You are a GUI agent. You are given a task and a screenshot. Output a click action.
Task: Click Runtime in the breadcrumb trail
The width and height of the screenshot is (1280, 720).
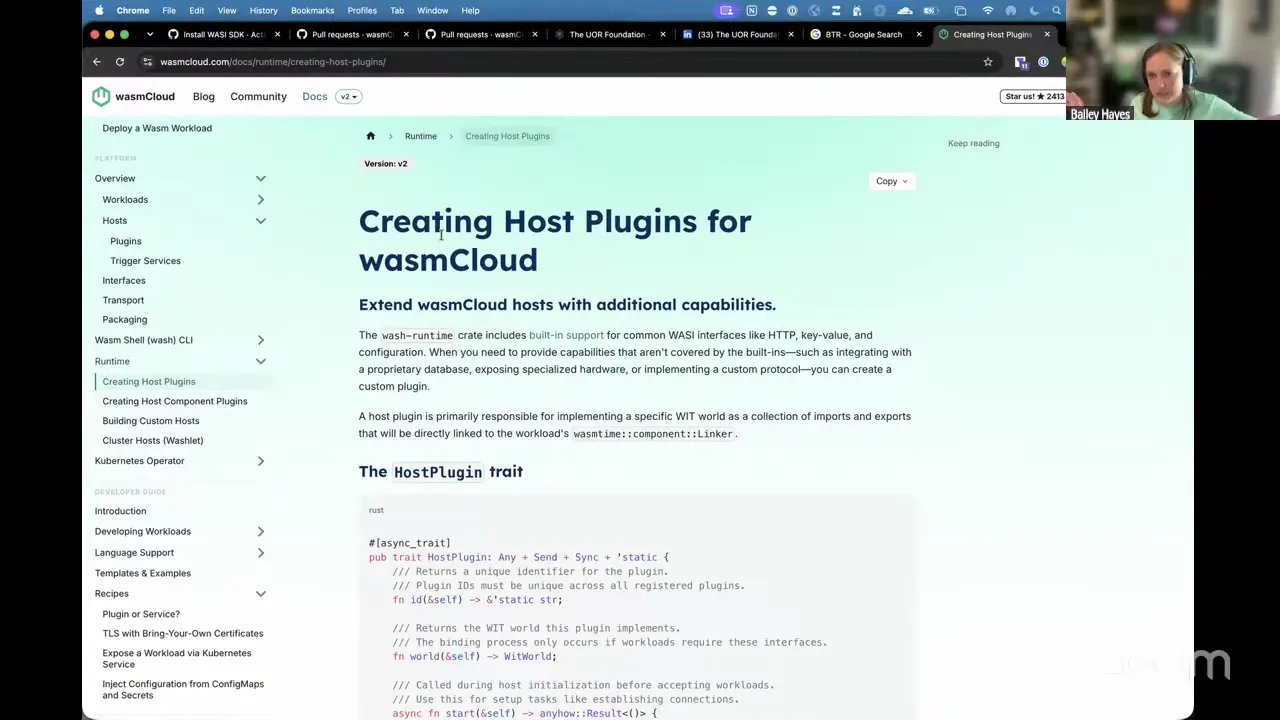coord(420,136)
